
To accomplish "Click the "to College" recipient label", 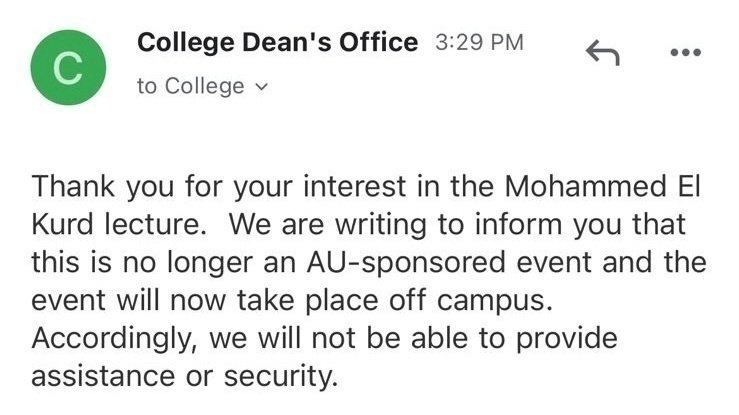I will (x=190, y=87).
